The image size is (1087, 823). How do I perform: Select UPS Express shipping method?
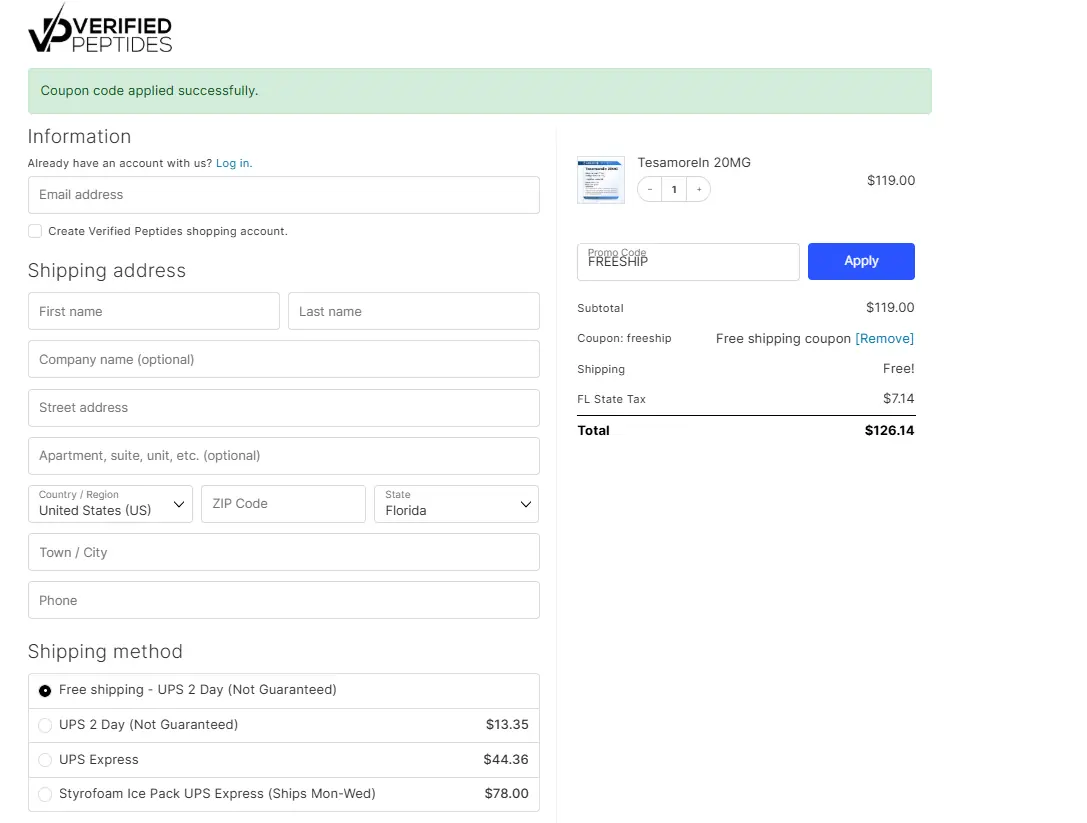[x=45, y=760]
